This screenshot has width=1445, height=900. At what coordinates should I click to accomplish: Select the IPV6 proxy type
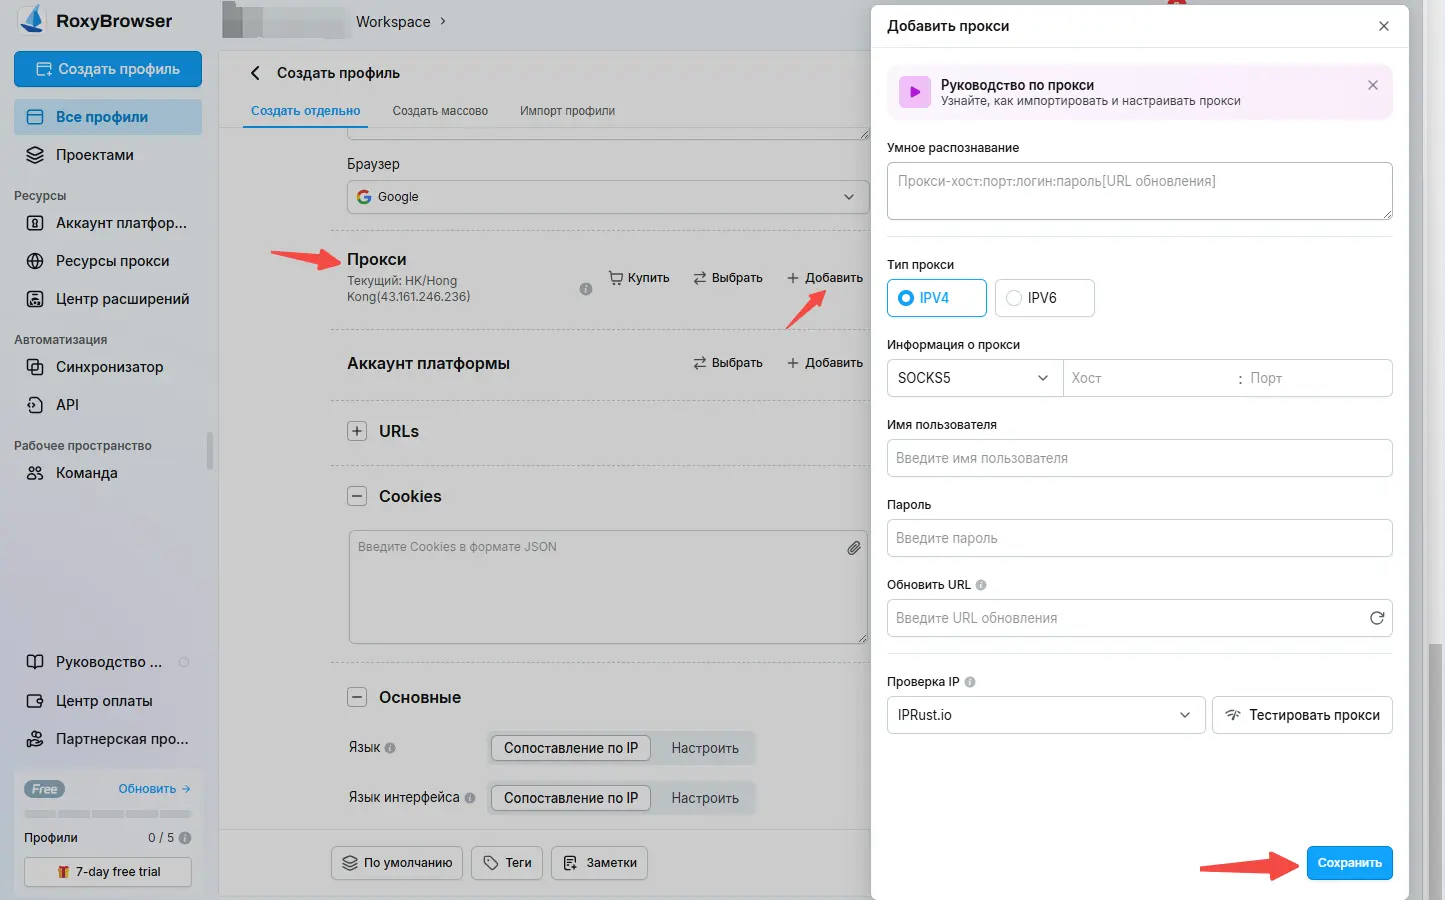(1044, 298)
